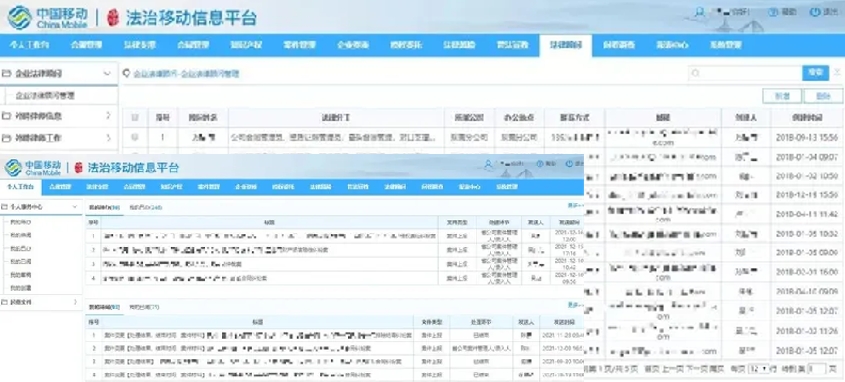Click the 新增 add button
This screenshot has height=382, width=845.
[782, 96]
